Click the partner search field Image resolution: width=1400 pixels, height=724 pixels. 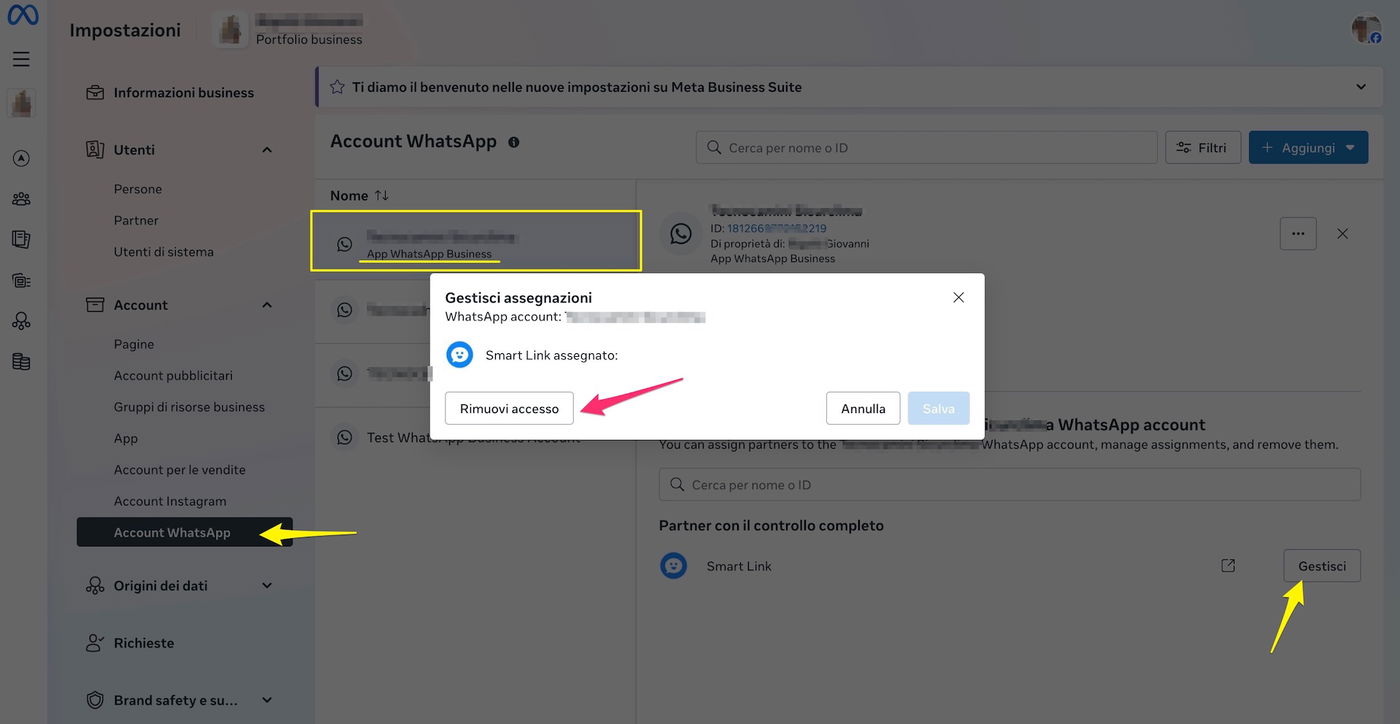(x=1010, y=485)
